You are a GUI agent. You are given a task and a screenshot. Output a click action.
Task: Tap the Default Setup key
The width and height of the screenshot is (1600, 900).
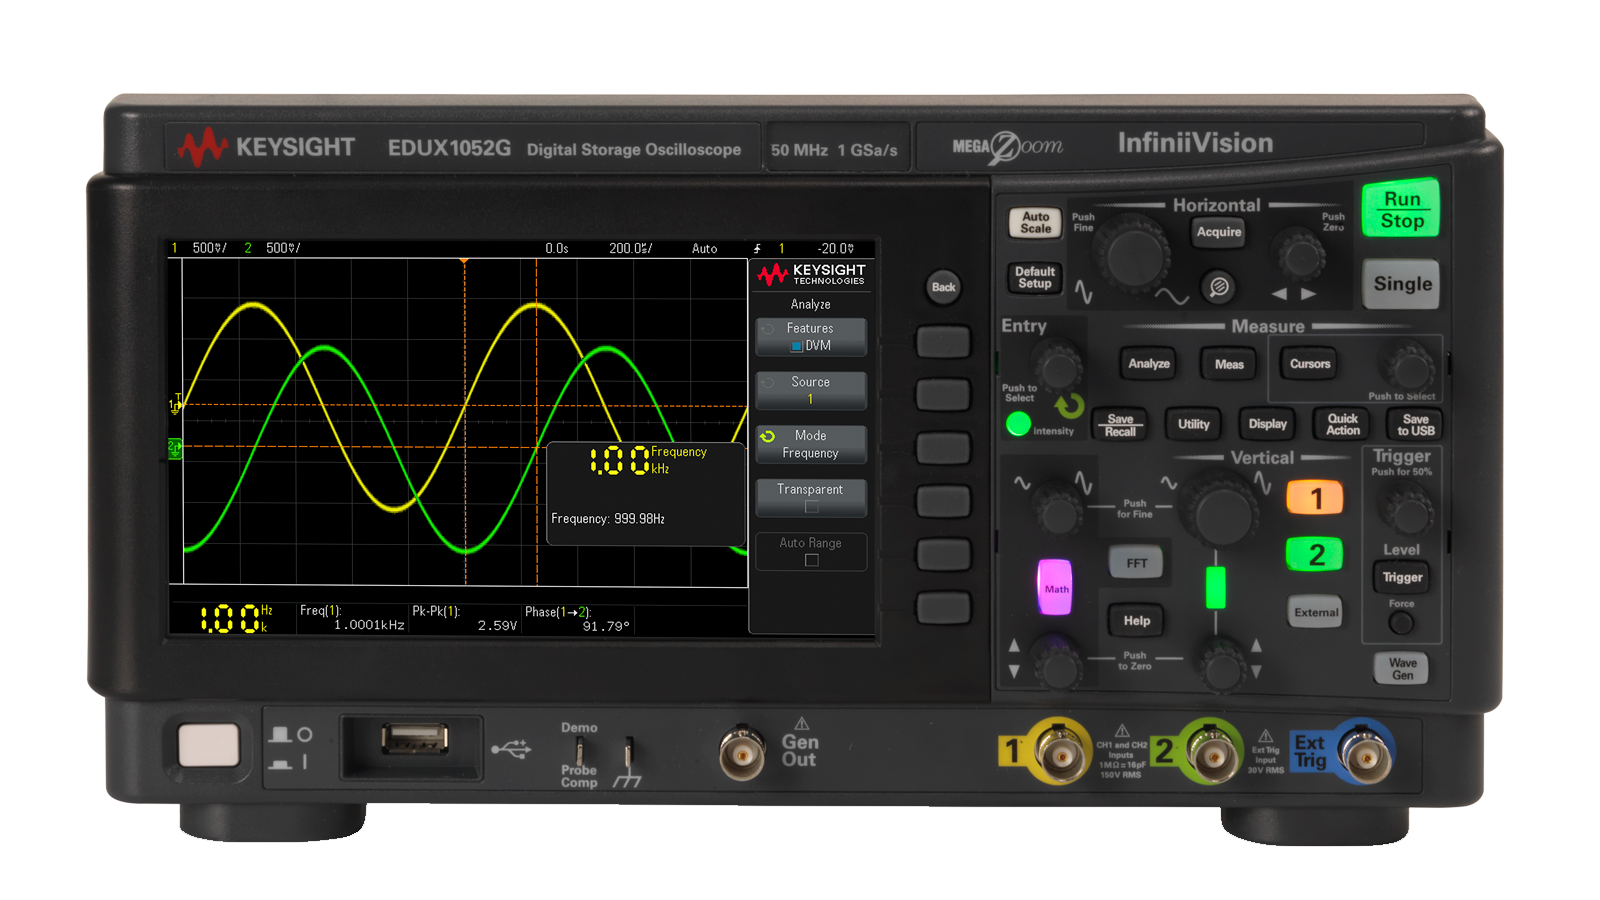[x=1035, y=277]
